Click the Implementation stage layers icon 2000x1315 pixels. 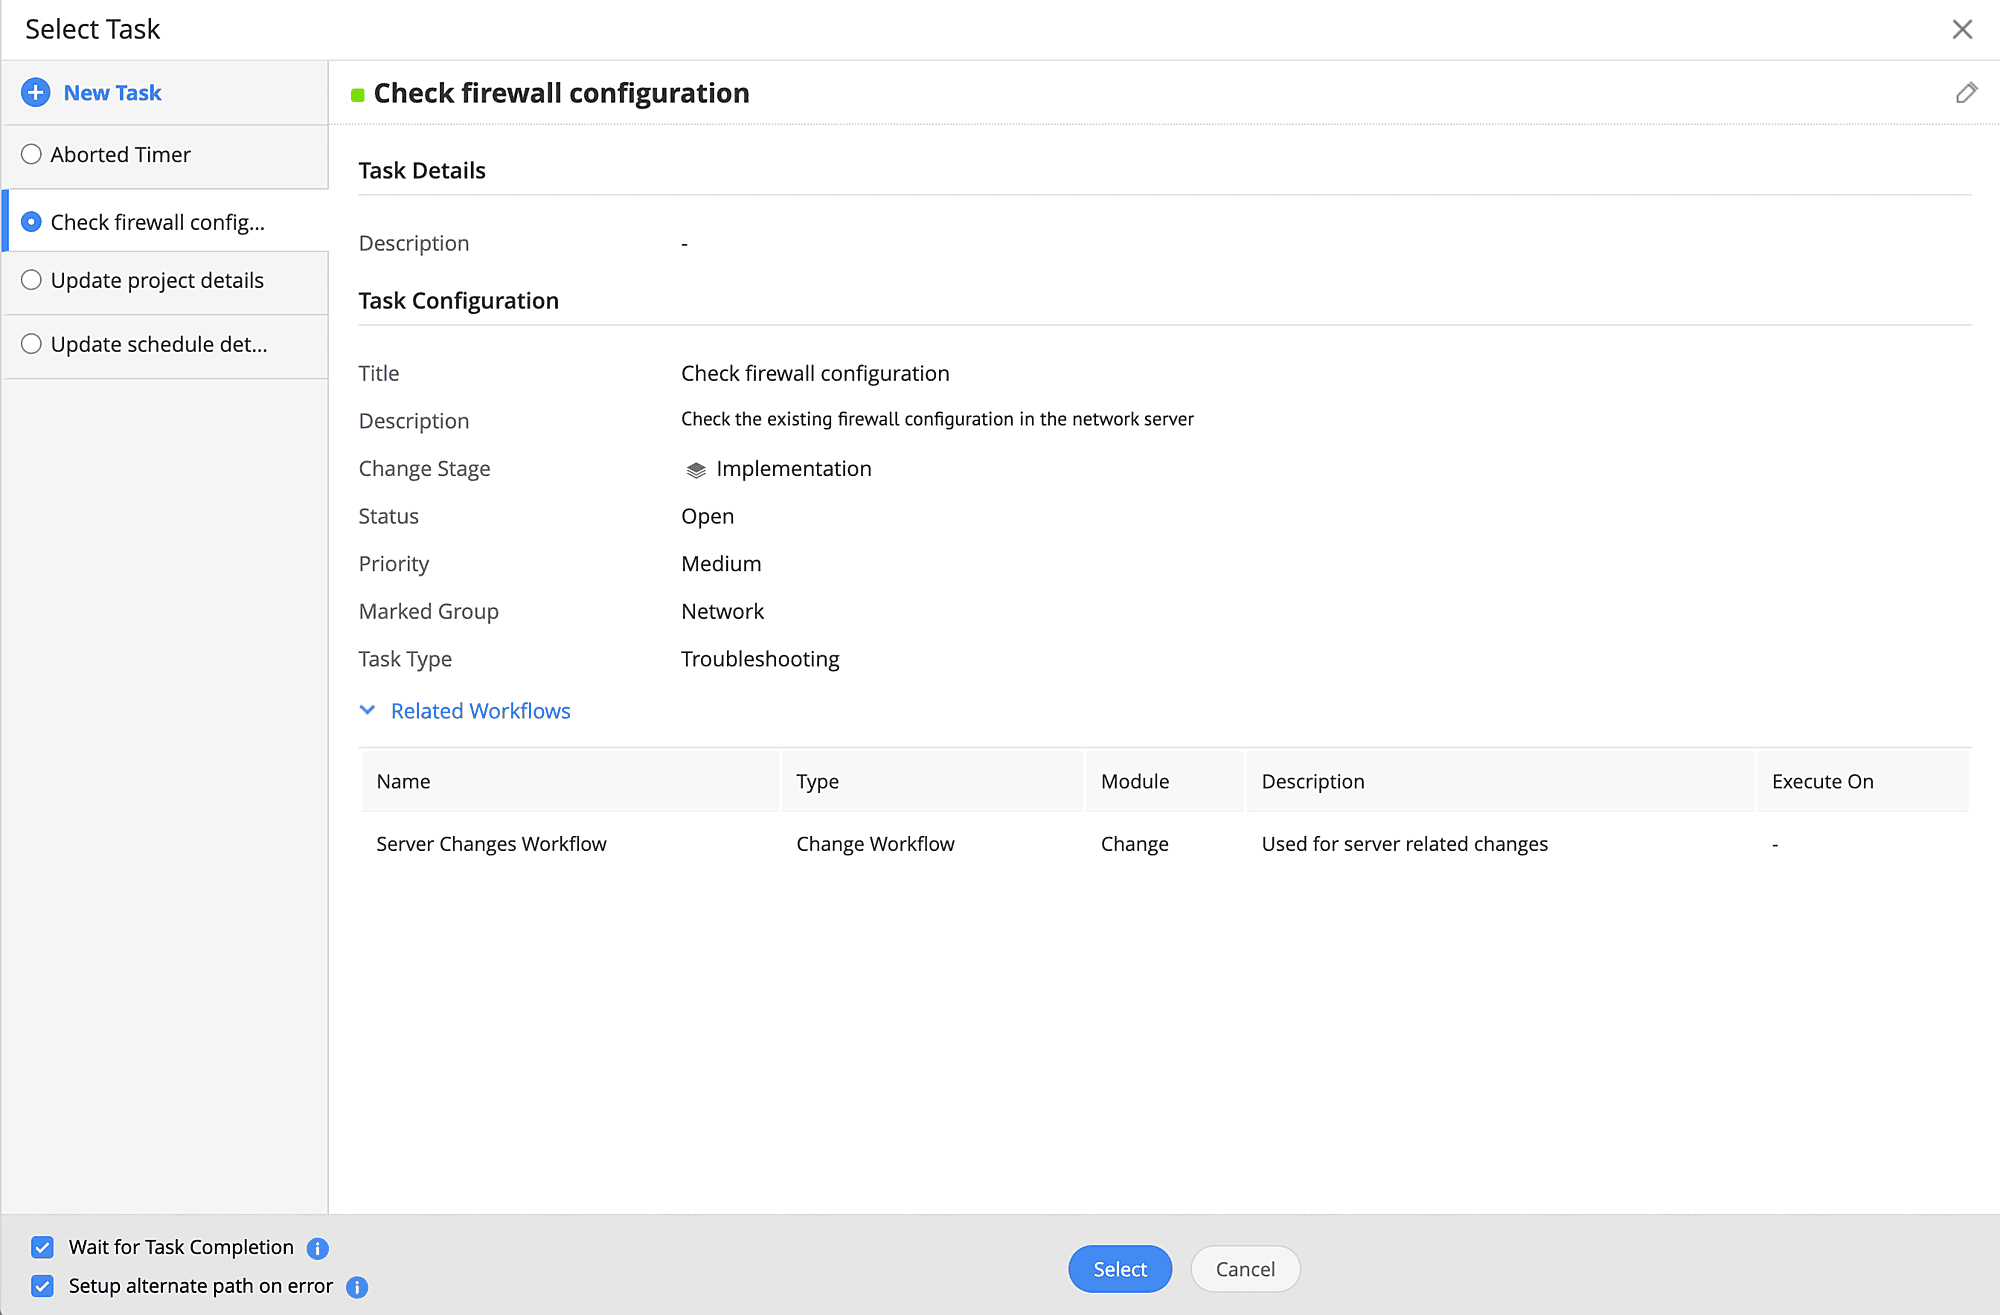coord(696,470)
